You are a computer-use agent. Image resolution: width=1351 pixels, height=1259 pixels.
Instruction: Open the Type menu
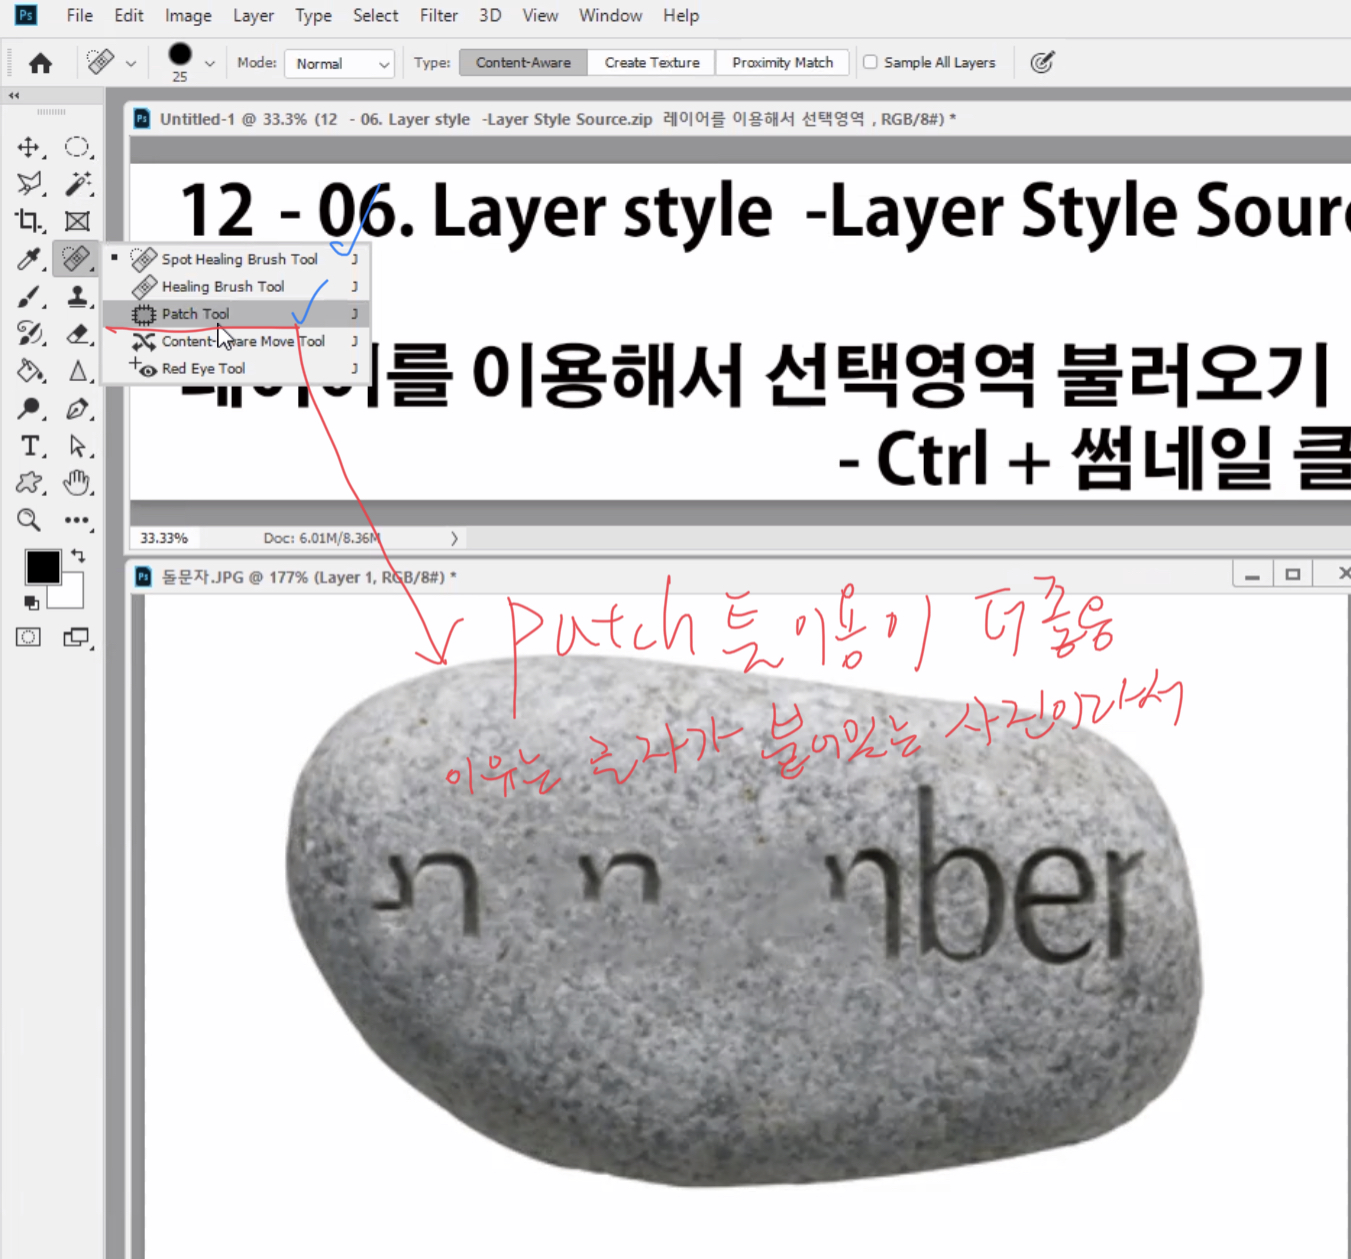[x=313, y=15]
